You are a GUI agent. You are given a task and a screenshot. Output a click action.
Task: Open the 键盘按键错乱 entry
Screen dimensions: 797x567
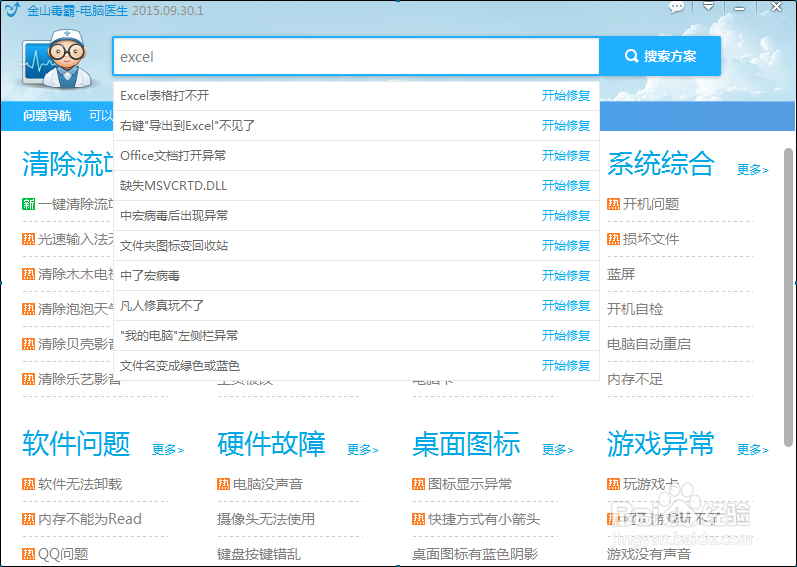[x=259, y=554]
